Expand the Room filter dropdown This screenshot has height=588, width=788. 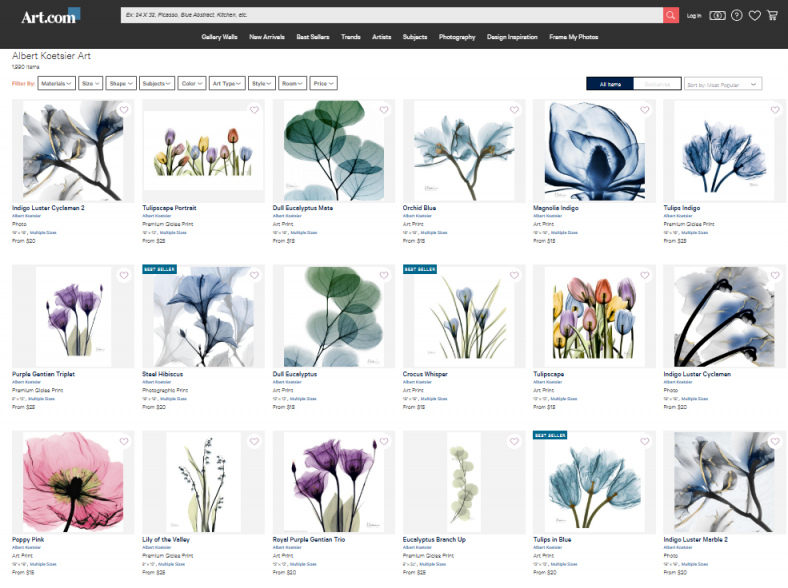click(x=292, y=83)
